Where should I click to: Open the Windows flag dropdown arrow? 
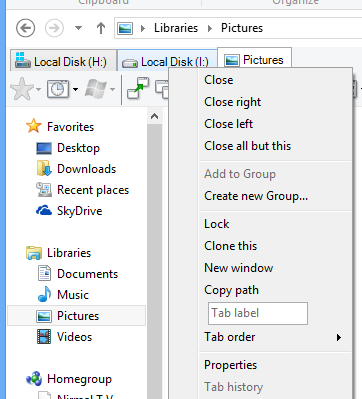(x=113, y=89)
